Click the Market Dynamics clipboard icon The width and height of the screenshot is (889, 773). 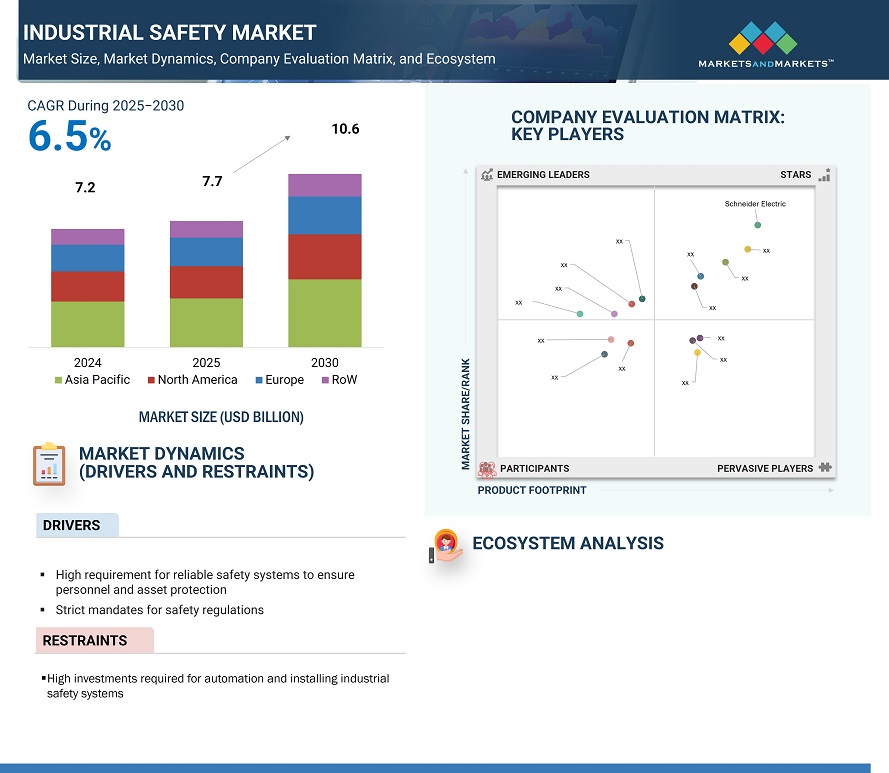tap(48, 464)
